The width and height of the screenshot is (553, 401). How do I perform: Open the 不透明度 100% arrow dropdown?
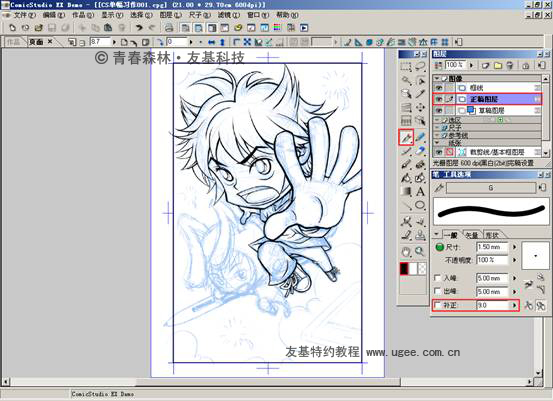pyautogui.click(x=514, y=260)
